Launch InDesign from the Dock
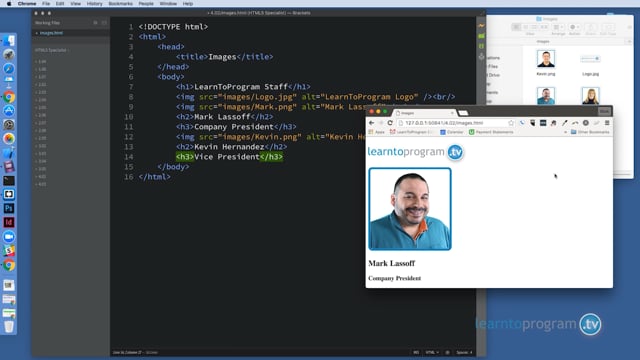 click(x=9, y=222)
